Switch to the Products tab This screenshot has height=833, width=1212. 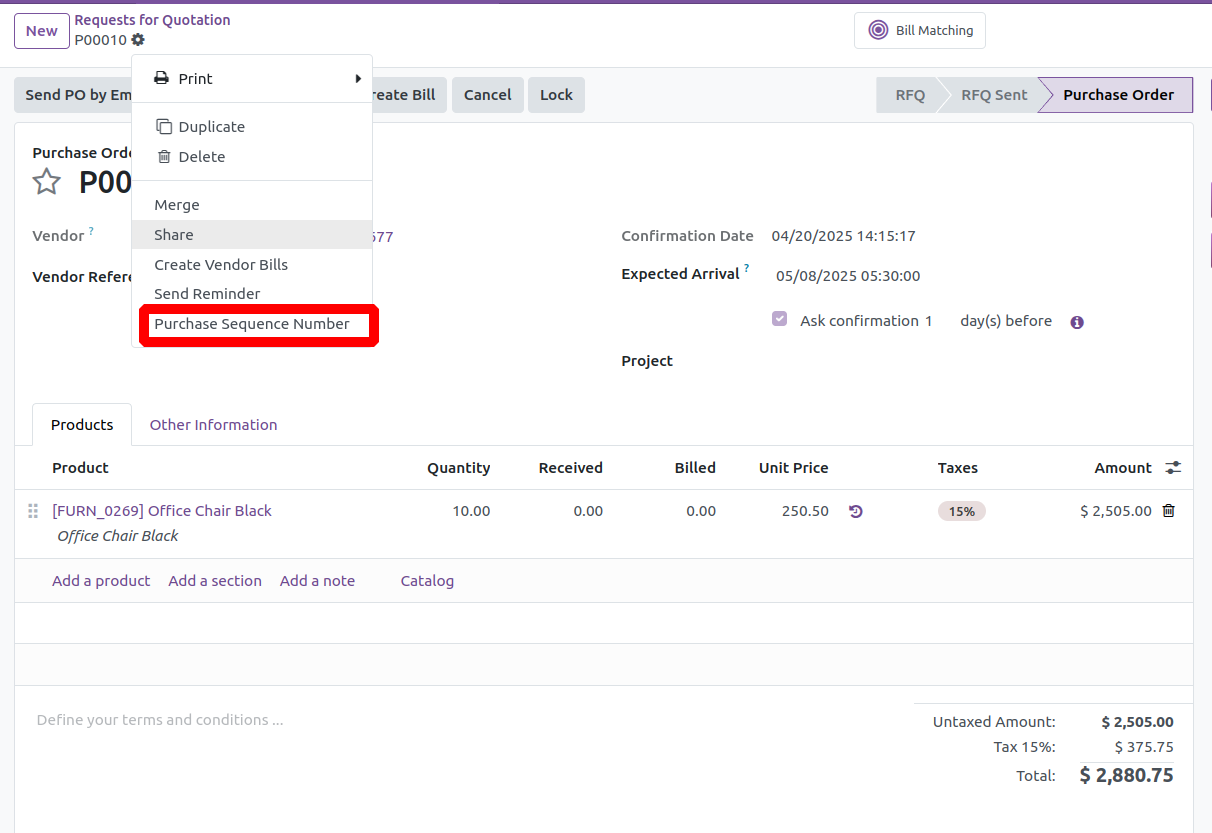click(x=82, y=425)
